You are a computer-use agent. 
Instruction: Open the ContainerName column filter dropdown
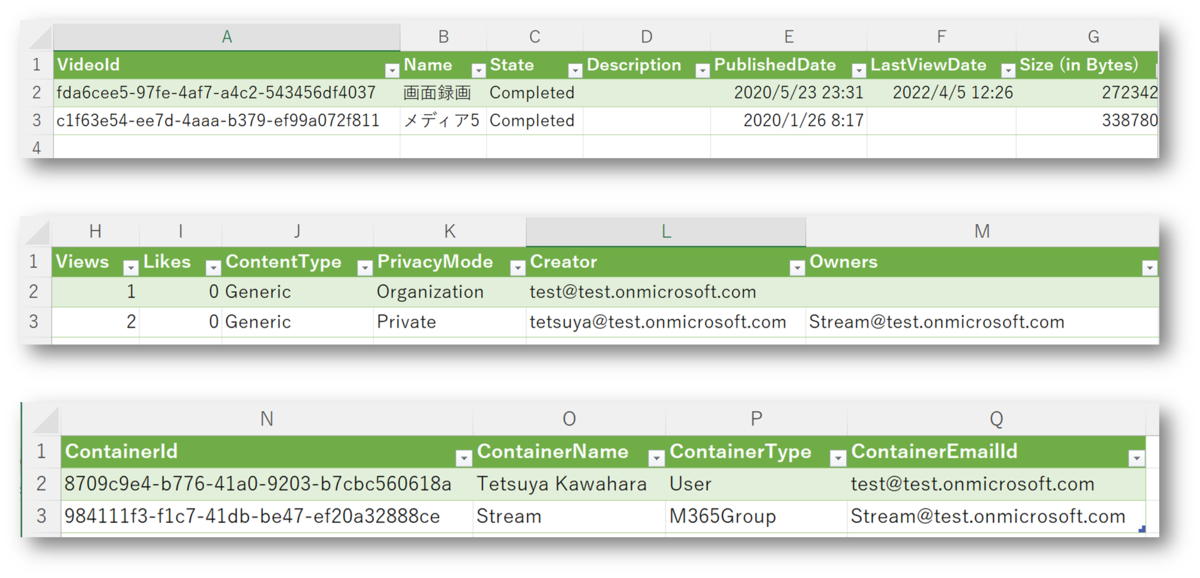coord(656,458)
